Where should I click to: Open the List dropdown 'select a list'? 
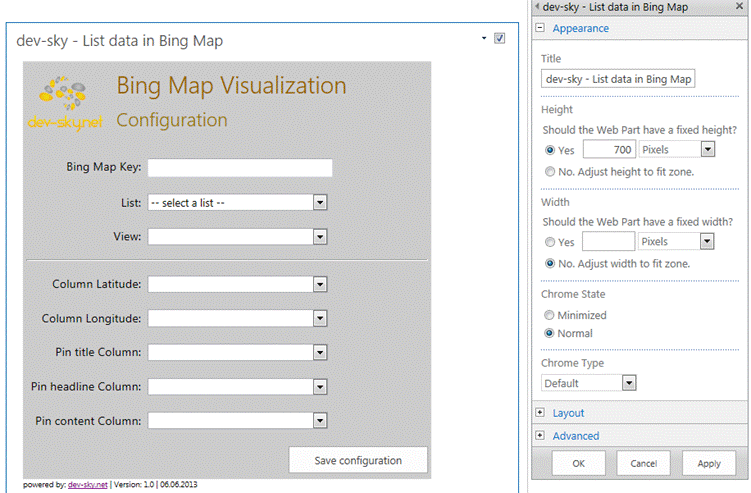point(237,203)
